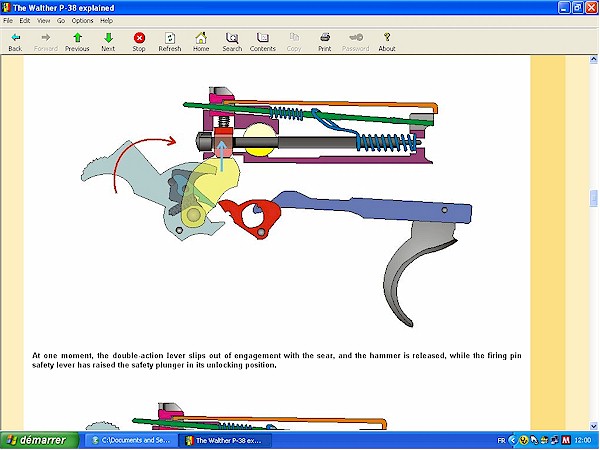Viewport: 600px width, 450px height.
Task: Jump to the Previous page button
Action: click(x=77, y=42)
